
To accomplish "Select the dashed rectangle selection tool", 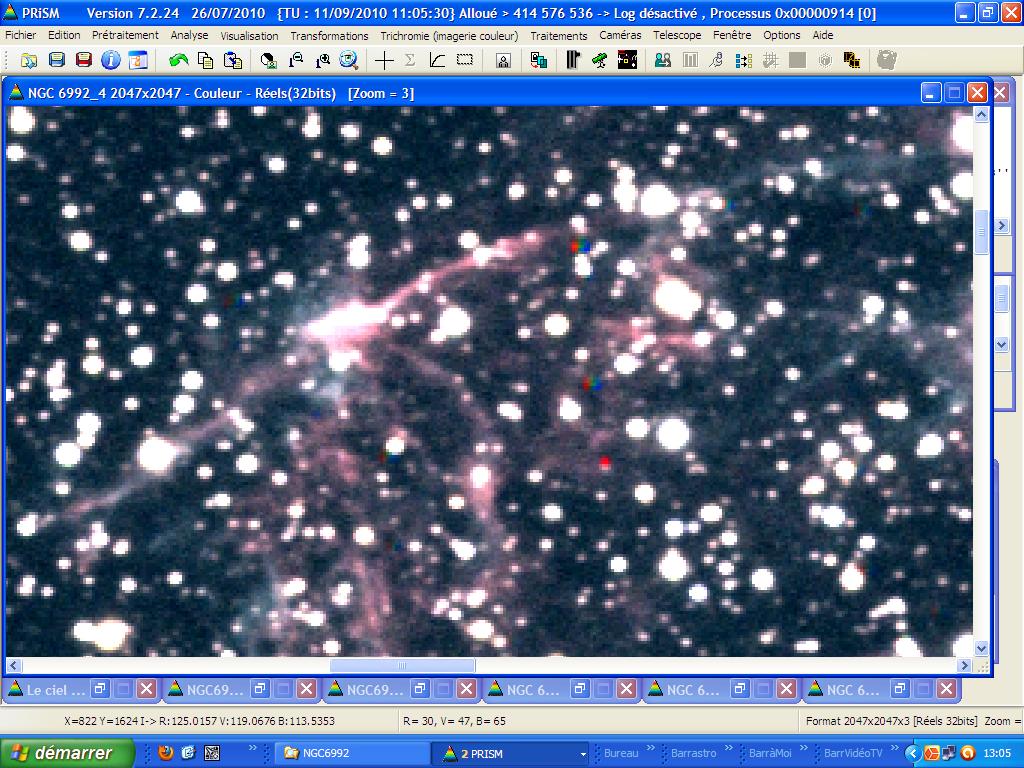I will click(465, 60).
